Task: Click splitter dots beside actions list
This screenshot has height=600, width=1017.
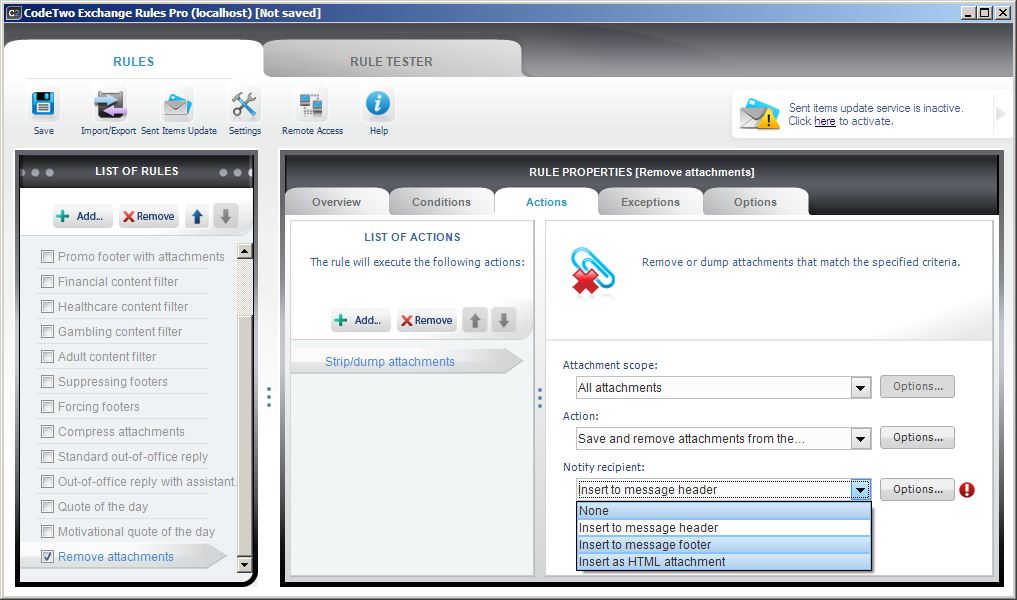Action: click(x=540, y=398)
